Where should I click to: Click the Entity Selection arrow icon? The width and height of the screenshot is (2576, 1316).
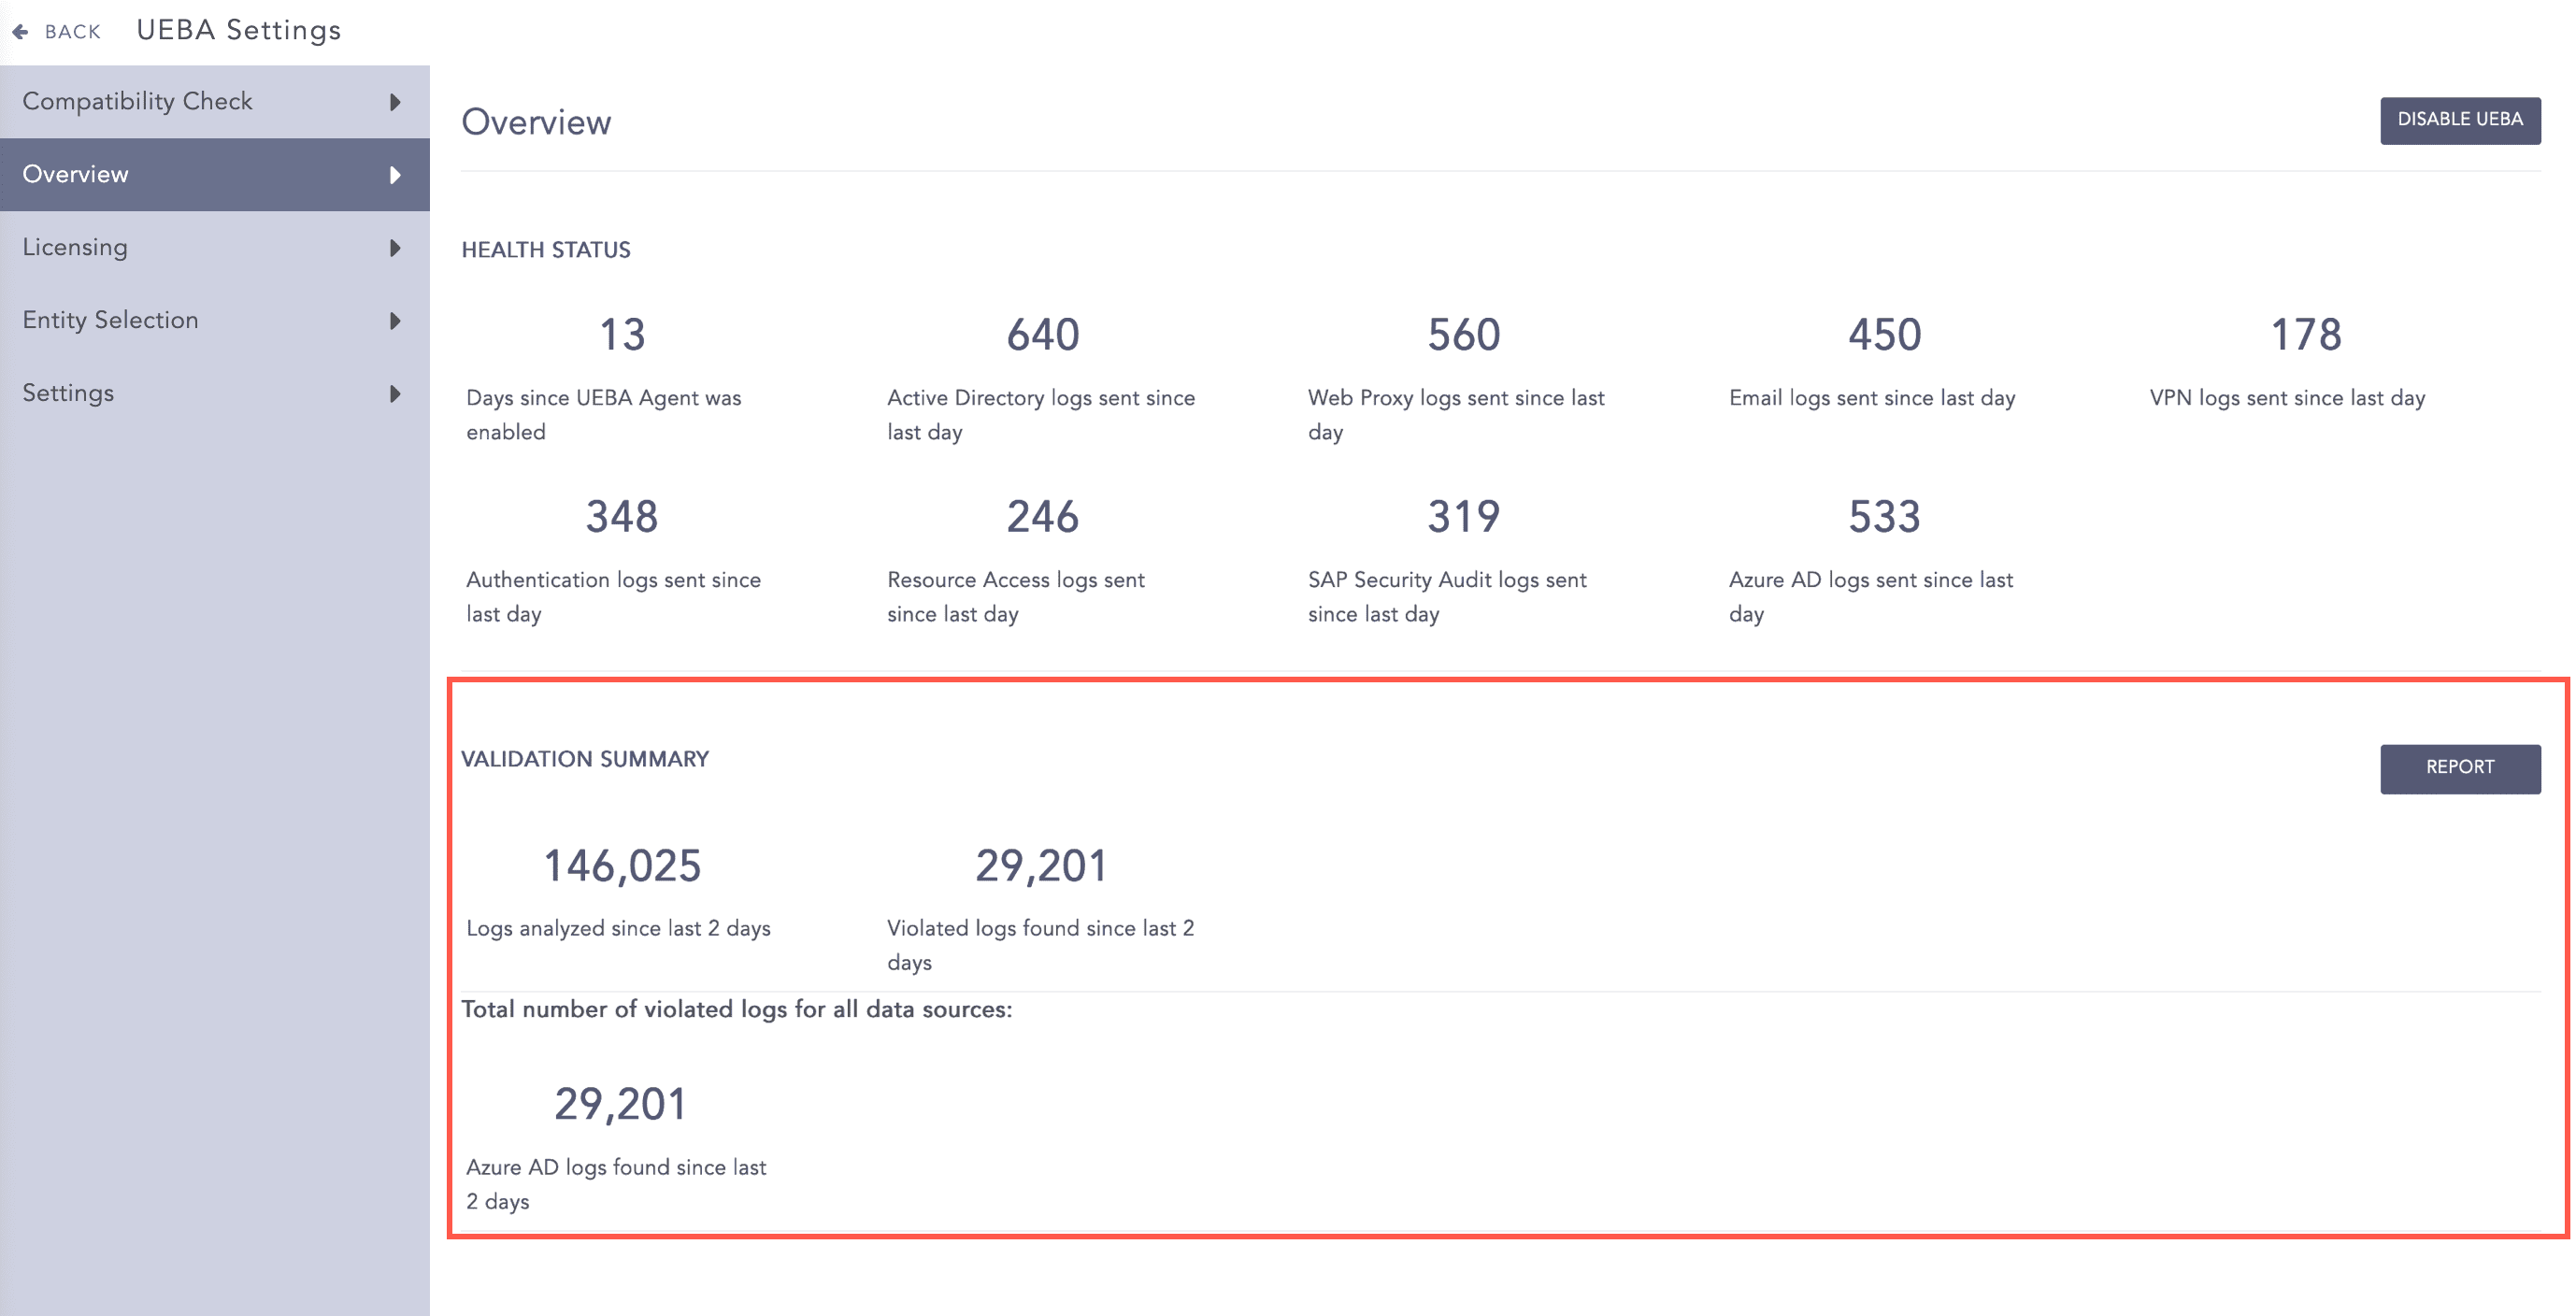395,321
